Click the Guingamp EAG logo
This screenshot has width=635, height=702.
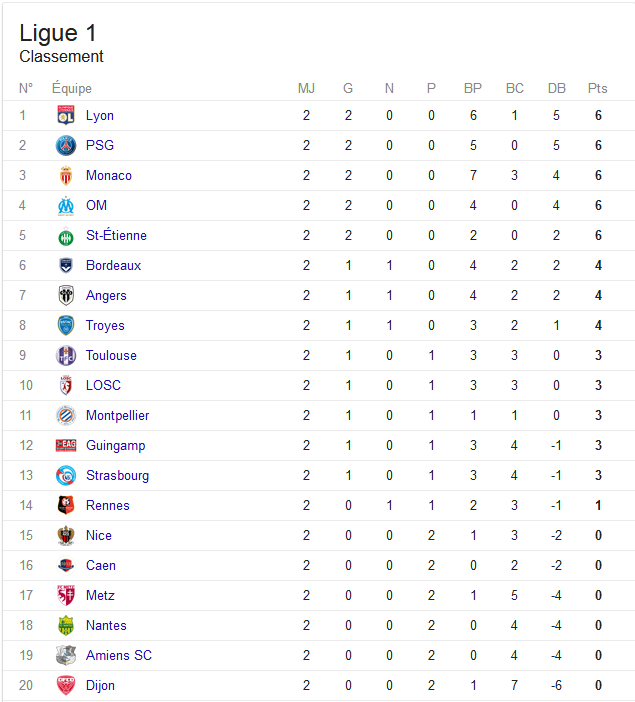66,445
